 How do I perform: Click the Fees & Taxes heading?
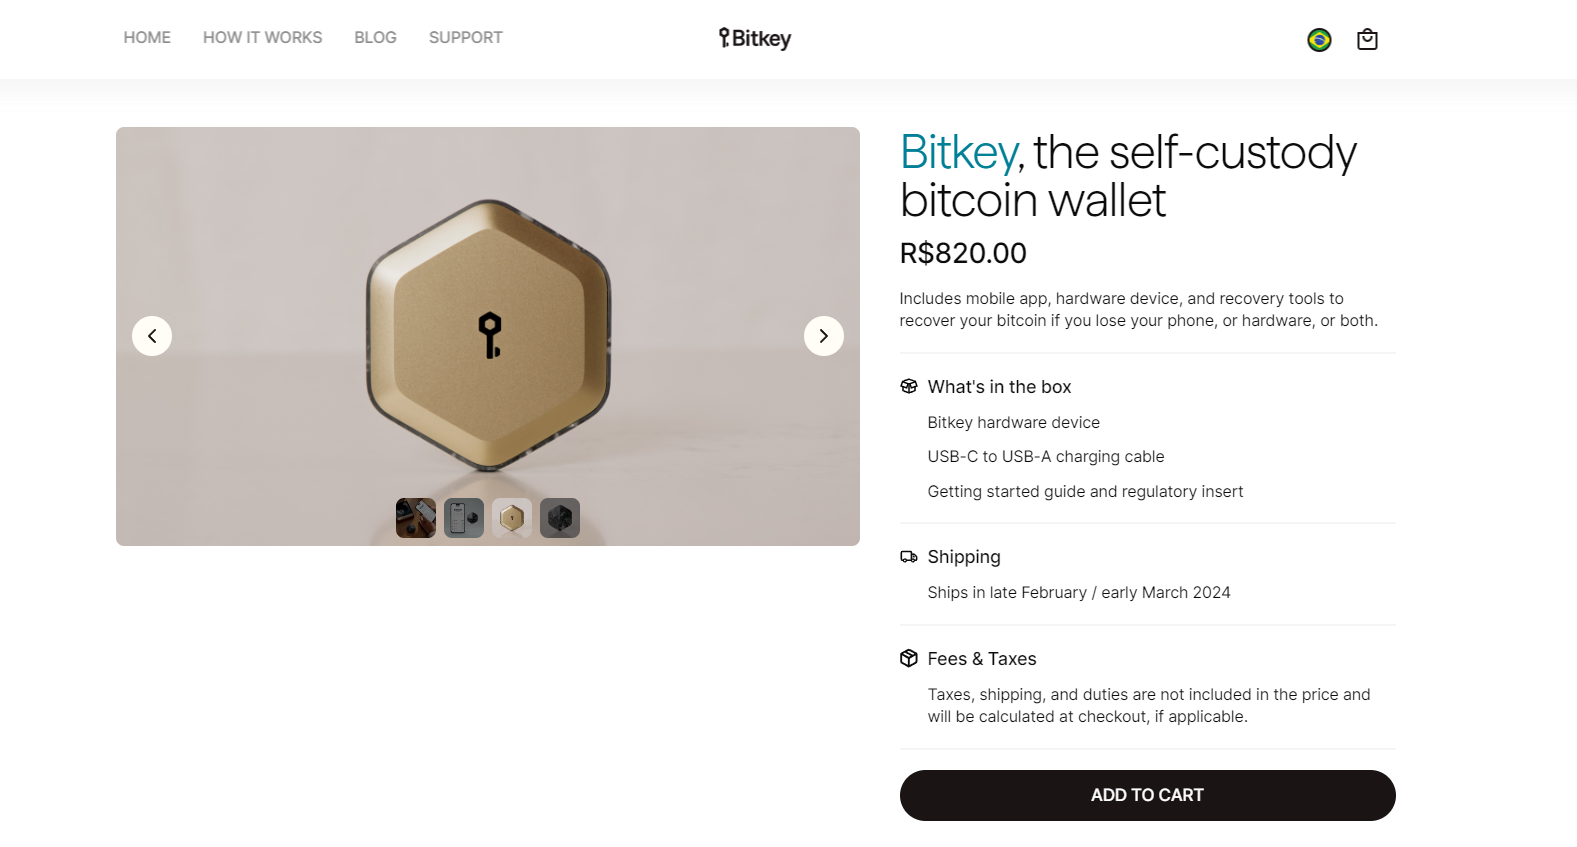[981, 659]
